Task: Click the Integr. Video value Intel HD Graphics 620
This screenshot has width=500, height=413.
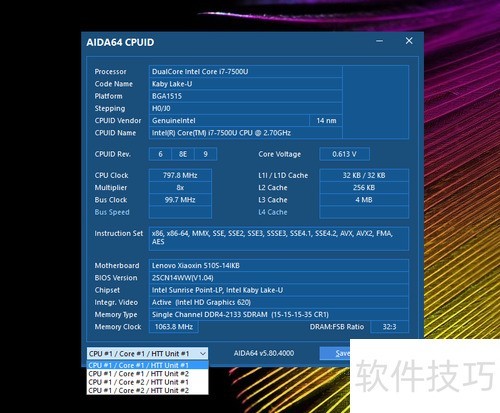Action: point(279,303)
